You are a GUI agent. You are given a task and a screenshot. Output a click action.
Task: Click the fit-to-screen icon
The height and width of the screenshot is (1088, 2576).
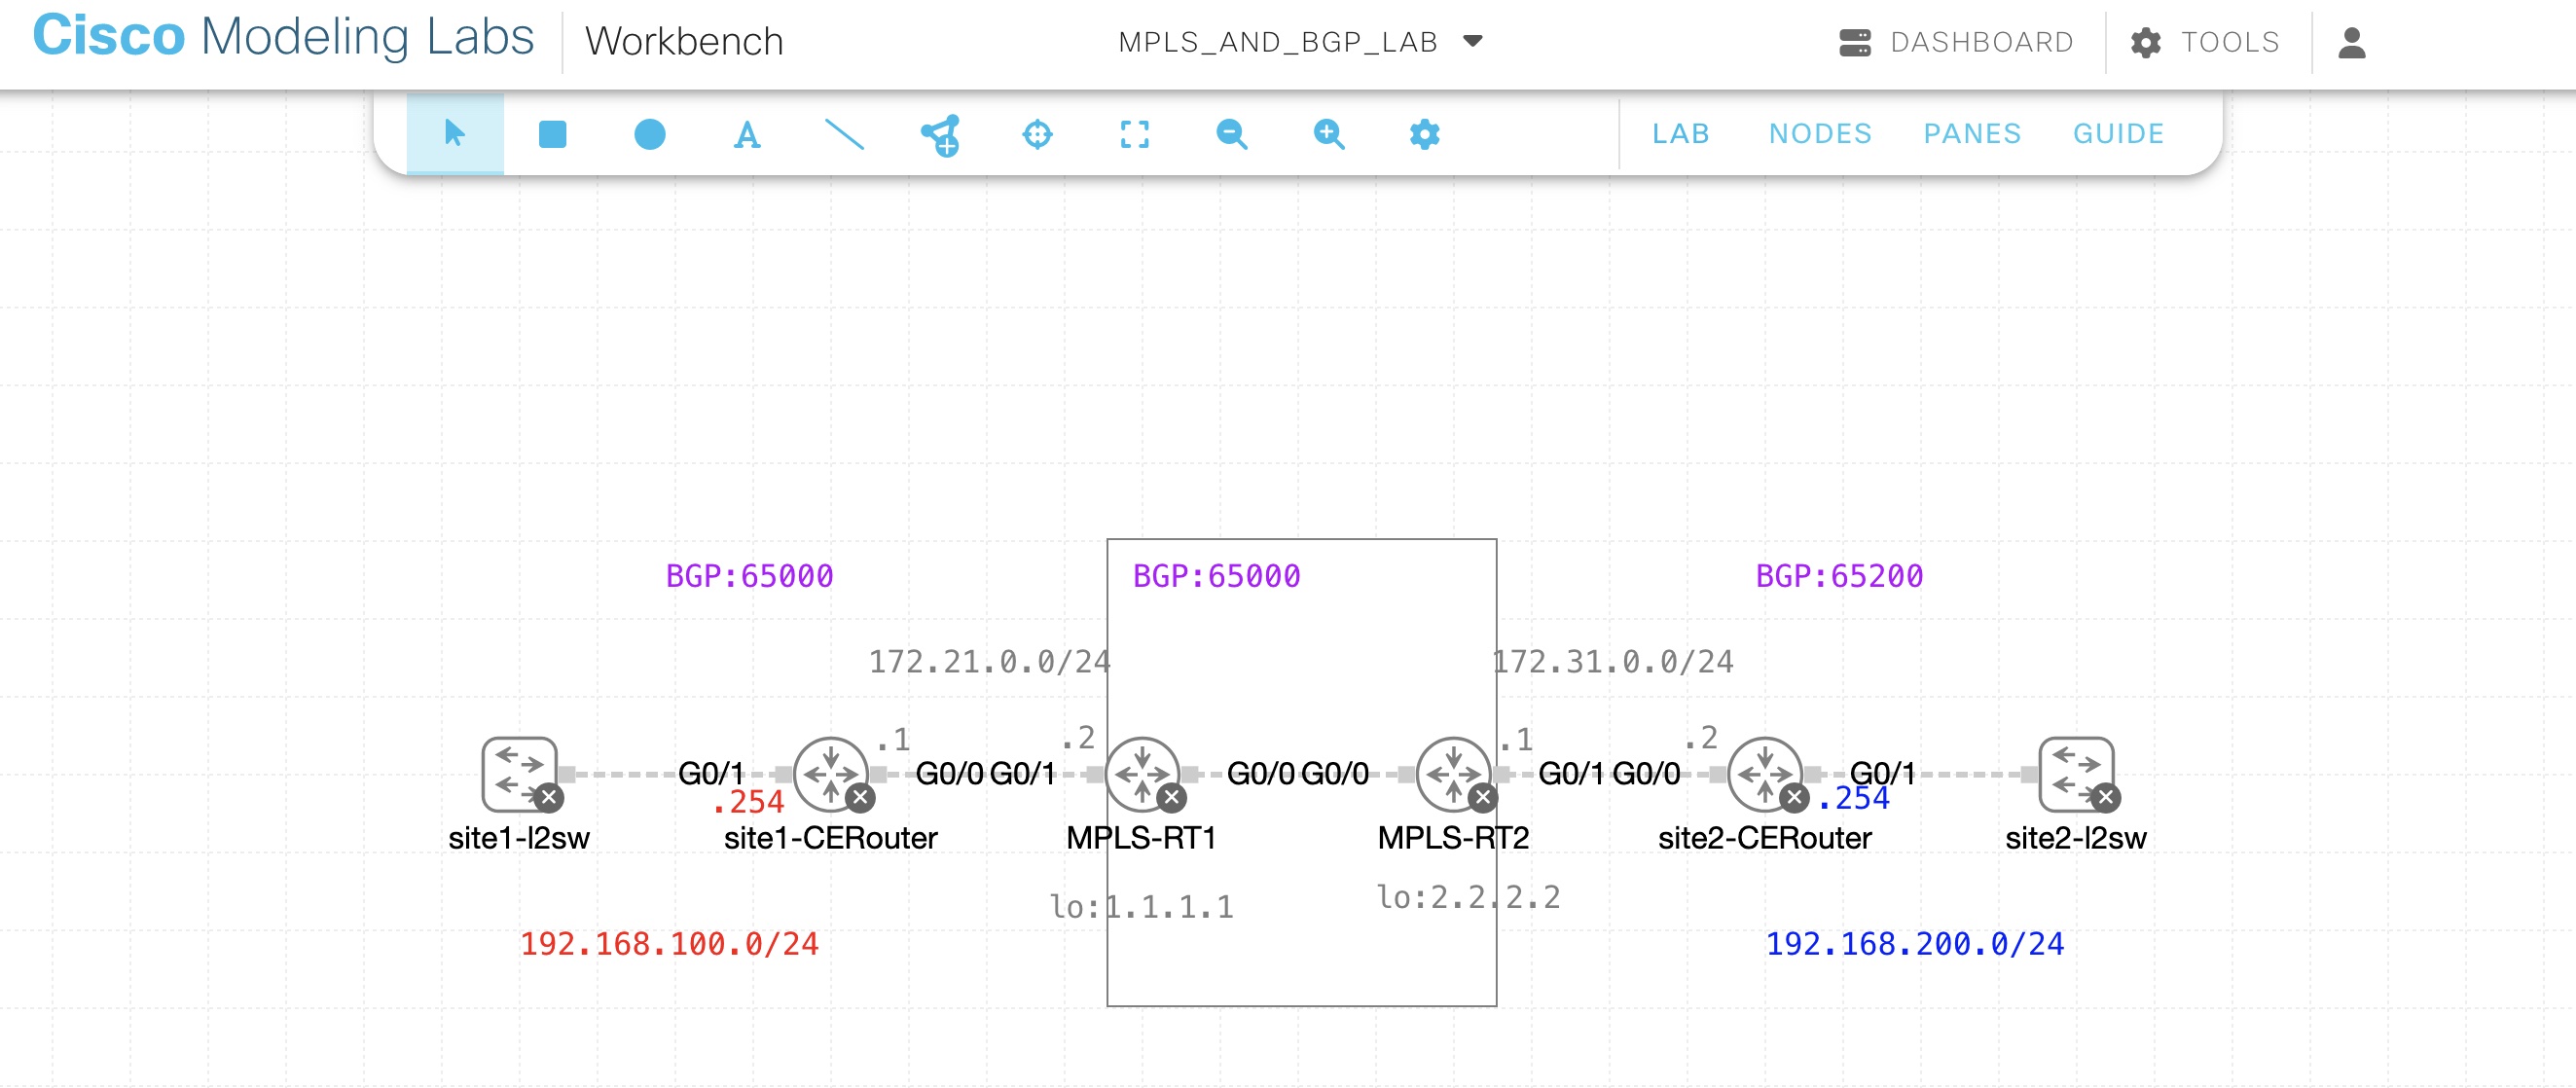coord(1133,134)
